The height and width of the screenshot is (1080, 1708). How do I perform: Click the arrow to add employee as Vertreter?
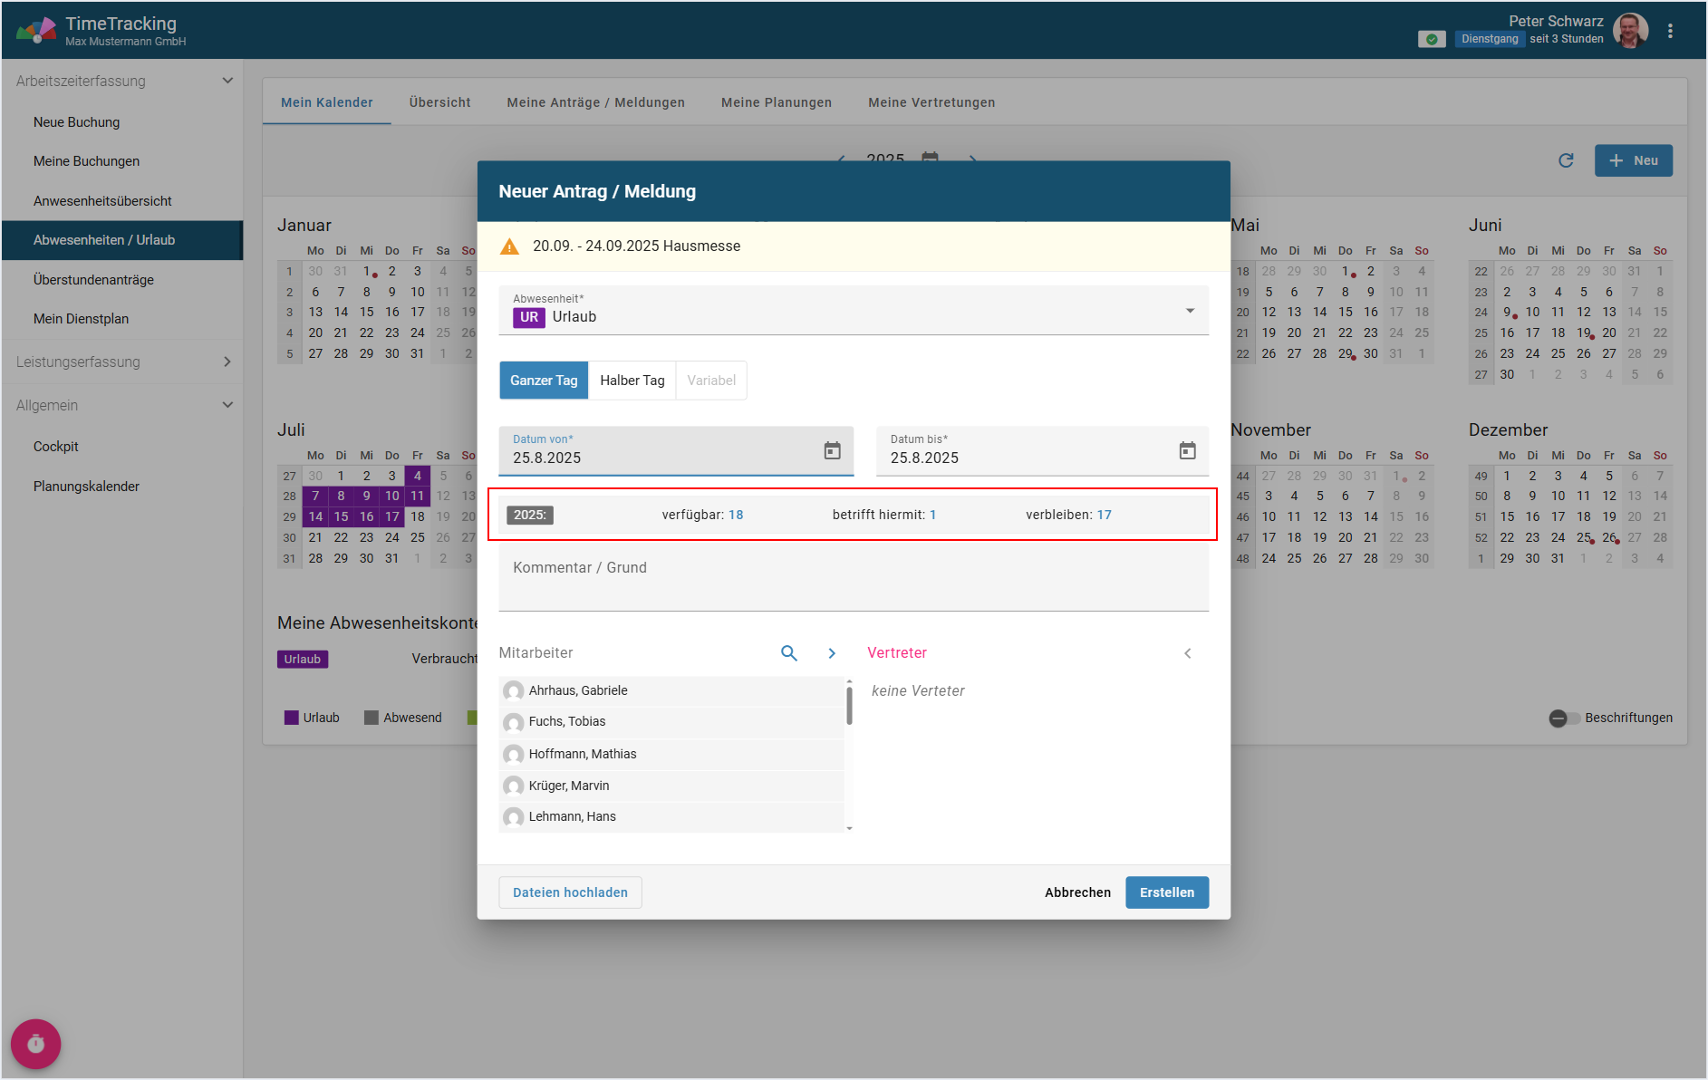(831, 653)
